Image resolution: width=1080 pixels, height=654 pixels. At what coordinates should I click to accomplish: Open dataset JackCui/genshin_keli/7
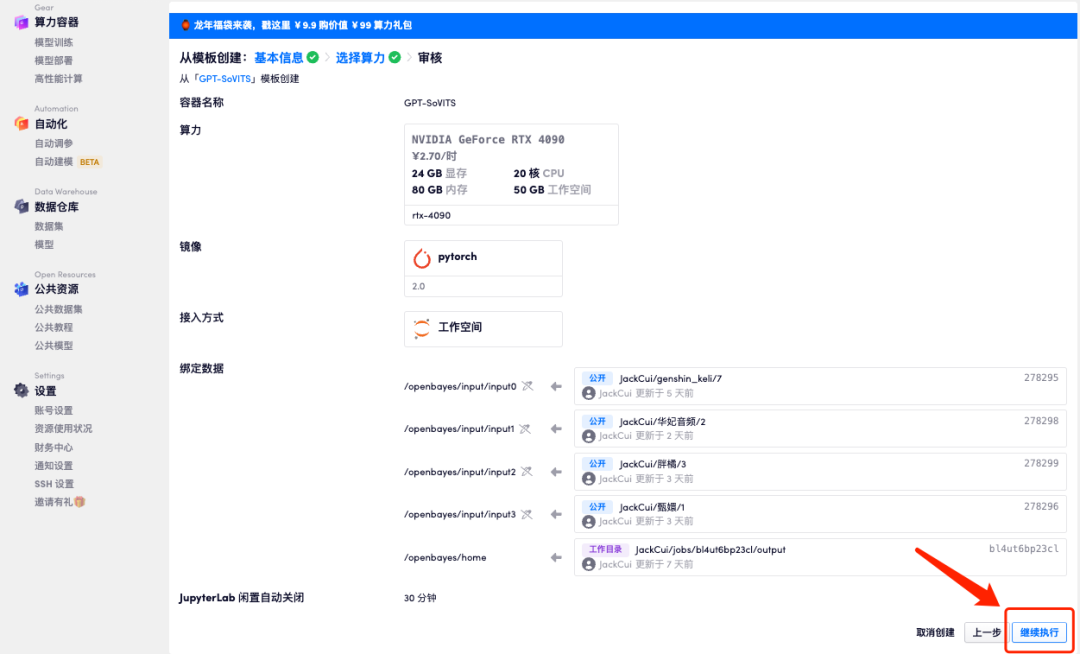pos(670,379)
